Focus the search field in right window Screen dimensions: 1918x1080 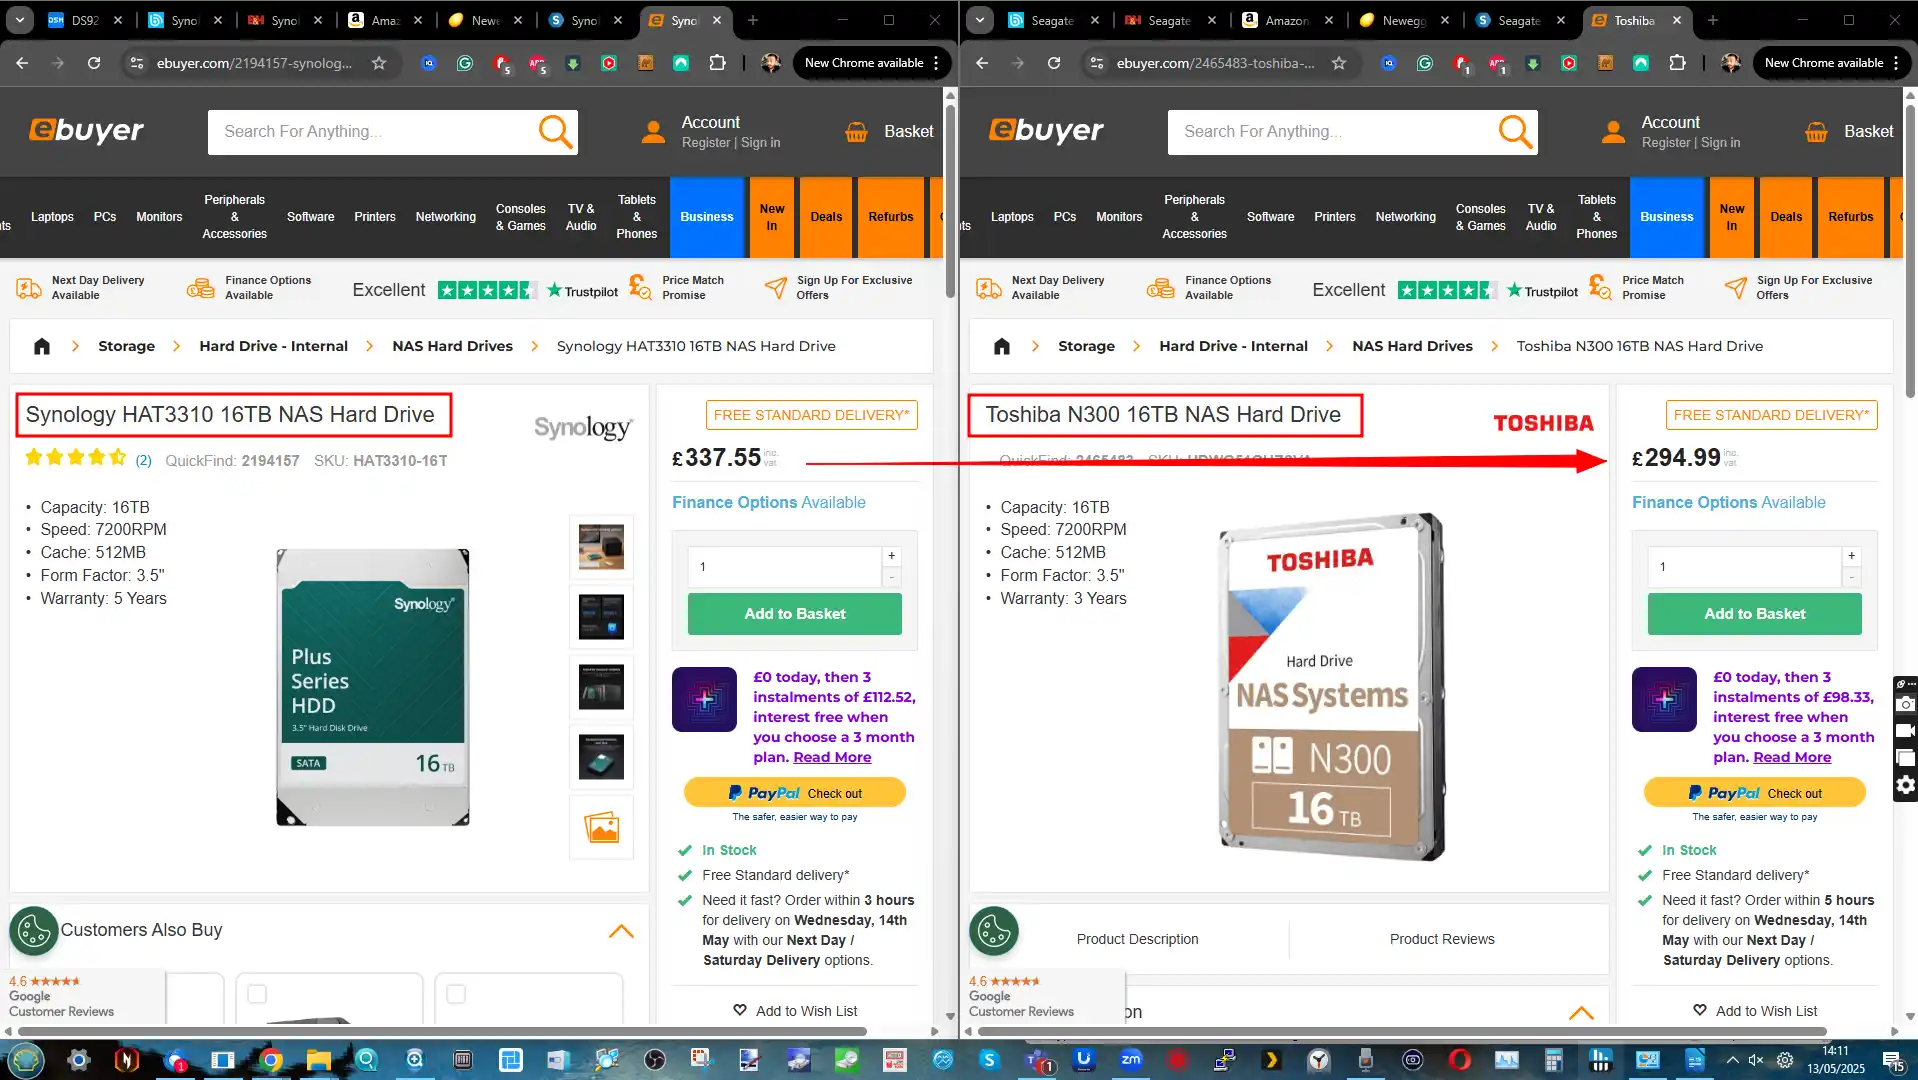point(1330,132)
